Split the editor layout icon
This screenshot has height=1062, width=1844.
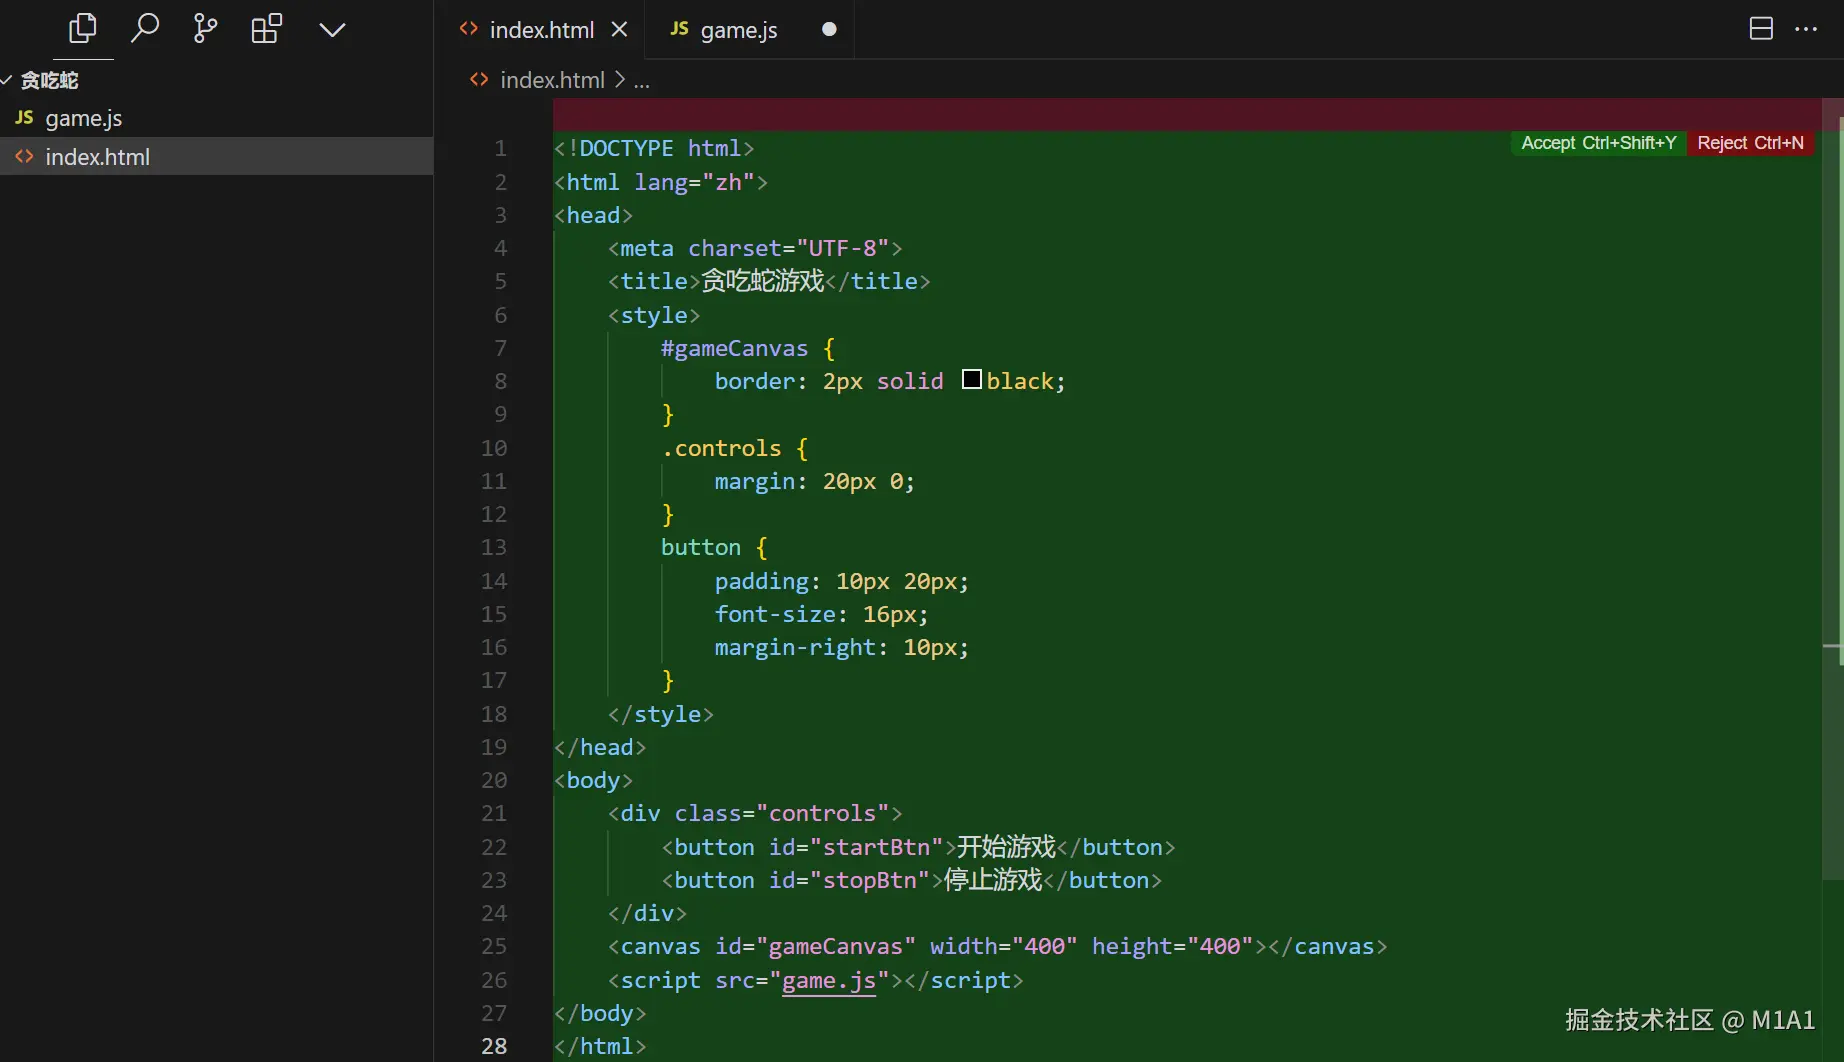[x=1761, y=29]
